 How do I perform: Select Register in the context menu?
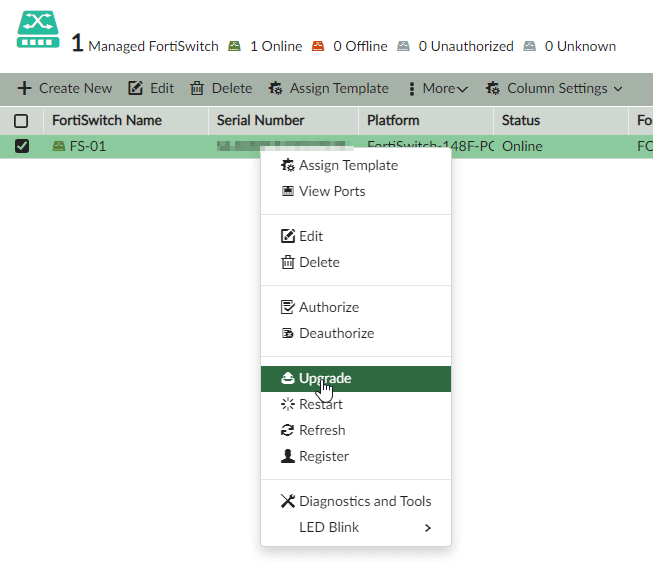click(356, 456)
